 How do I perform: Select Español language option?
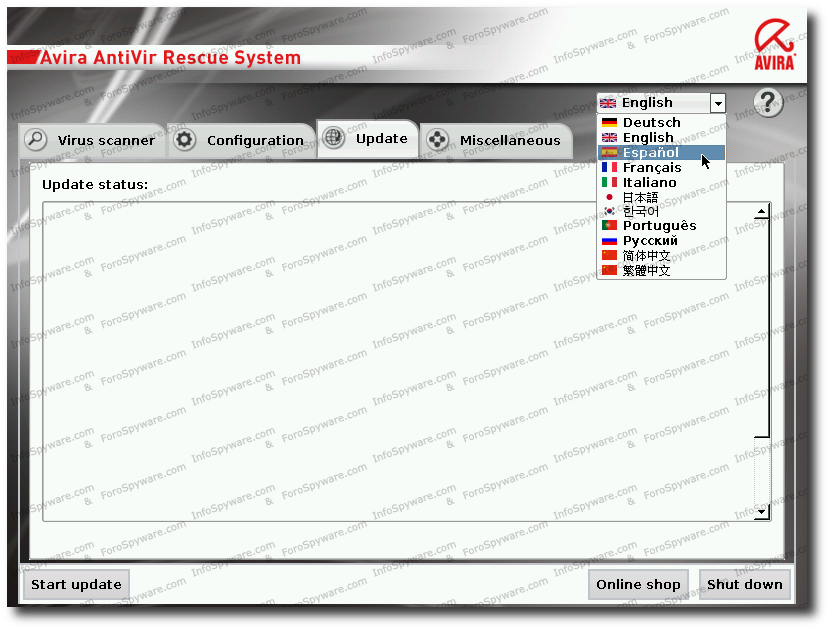pos(662,152)
